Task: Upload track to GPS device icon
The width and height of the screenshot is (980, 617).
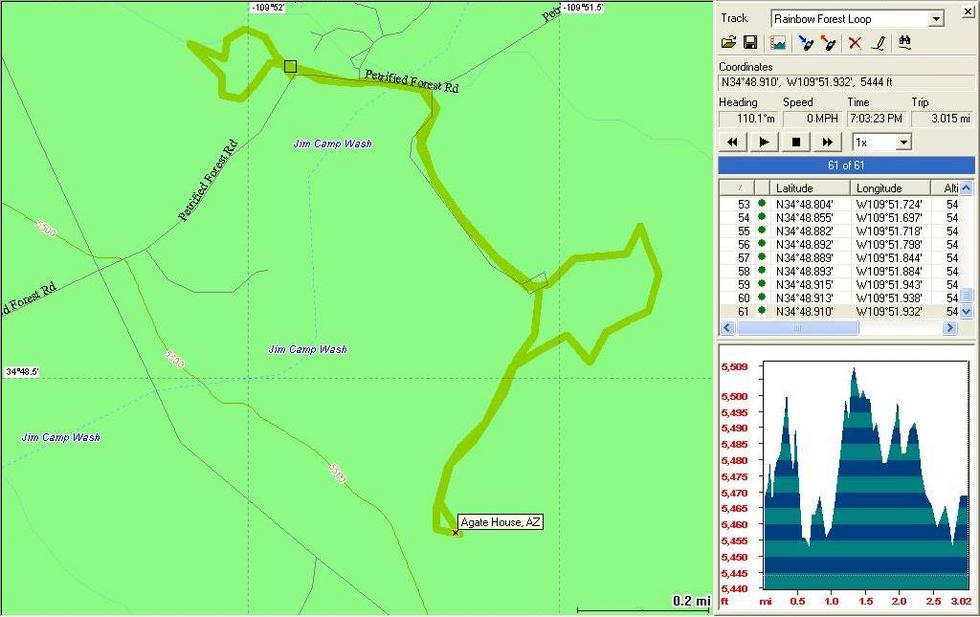Action: 828,43
